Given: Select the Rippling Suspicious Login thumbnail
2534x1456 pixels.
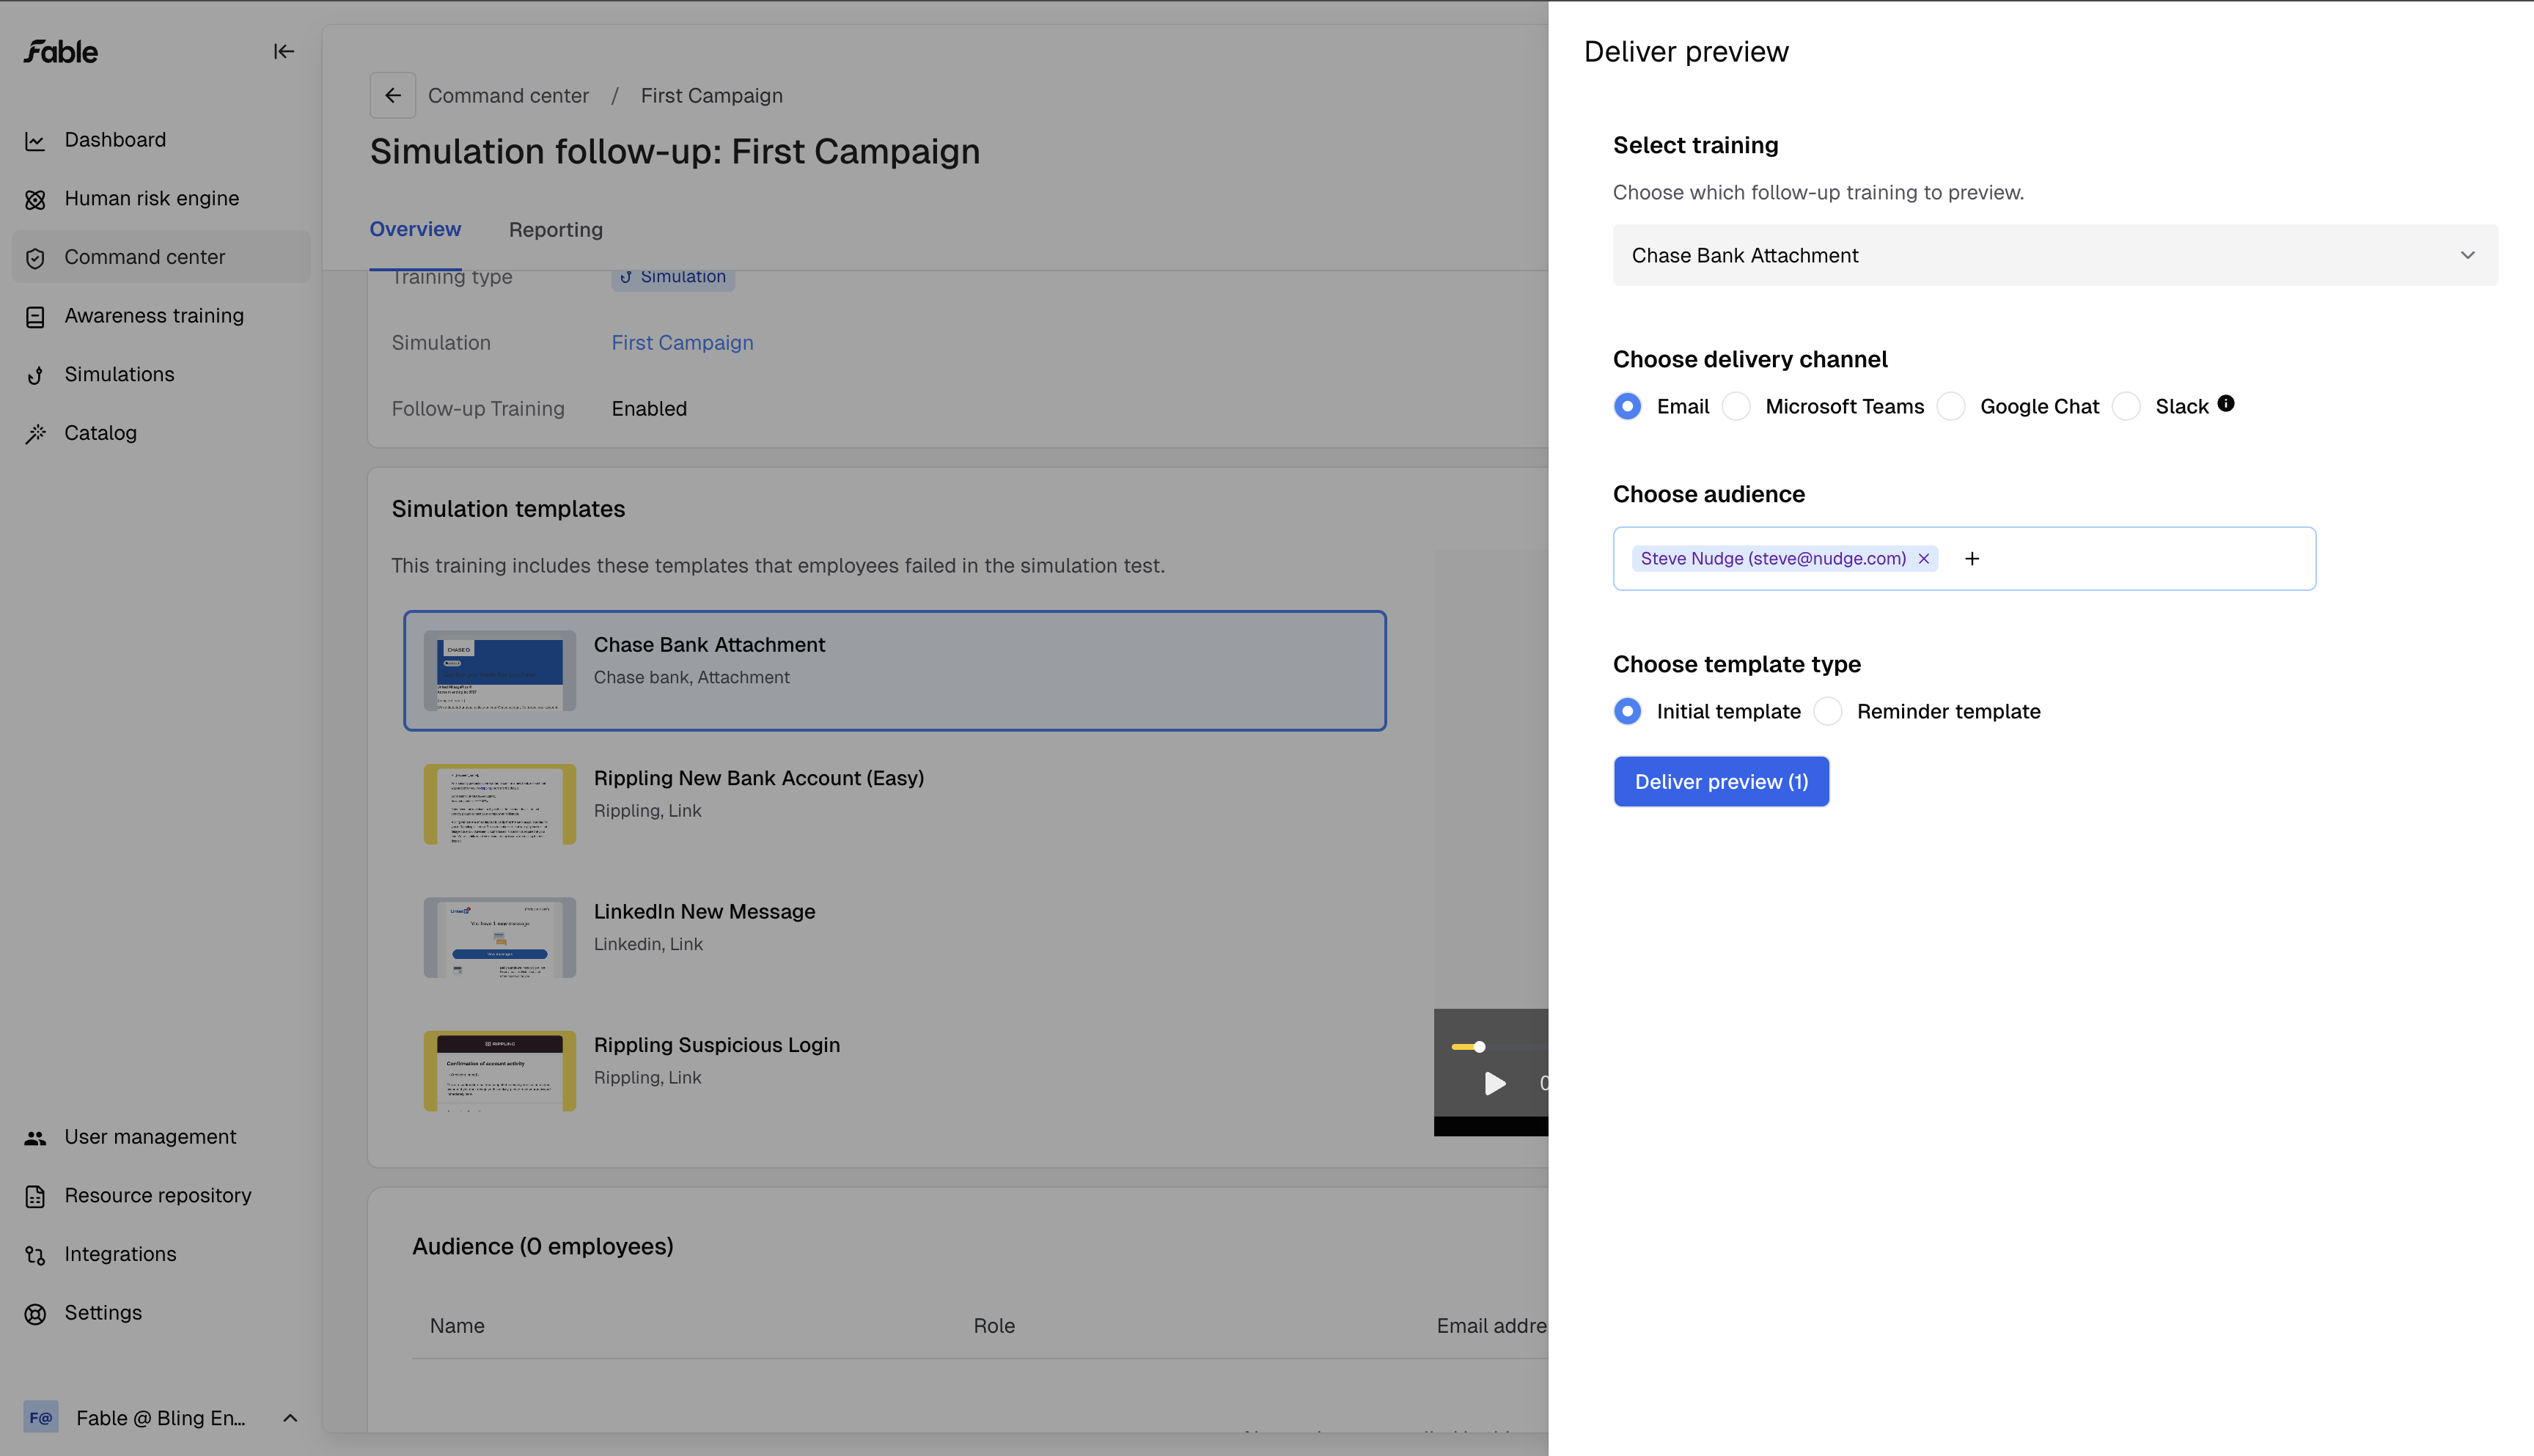Looking at the screenshot, I should 499,1071.
